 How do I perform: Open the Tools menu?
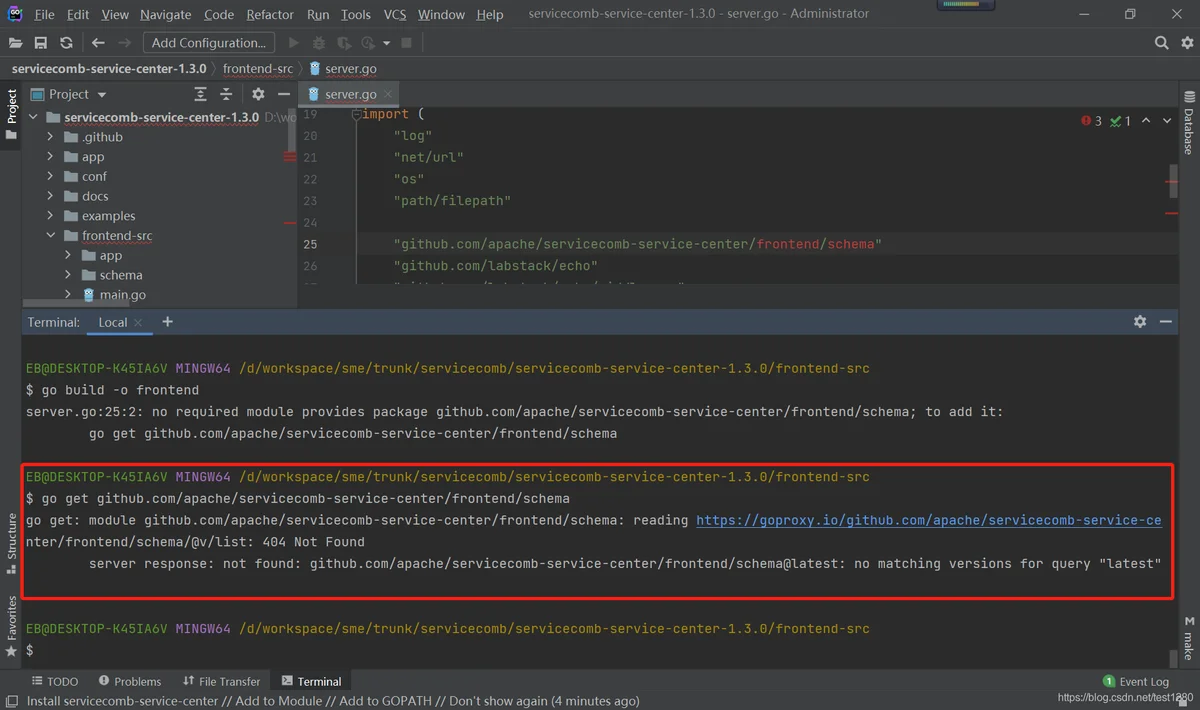pyautogui.click(x=355, y=14)
